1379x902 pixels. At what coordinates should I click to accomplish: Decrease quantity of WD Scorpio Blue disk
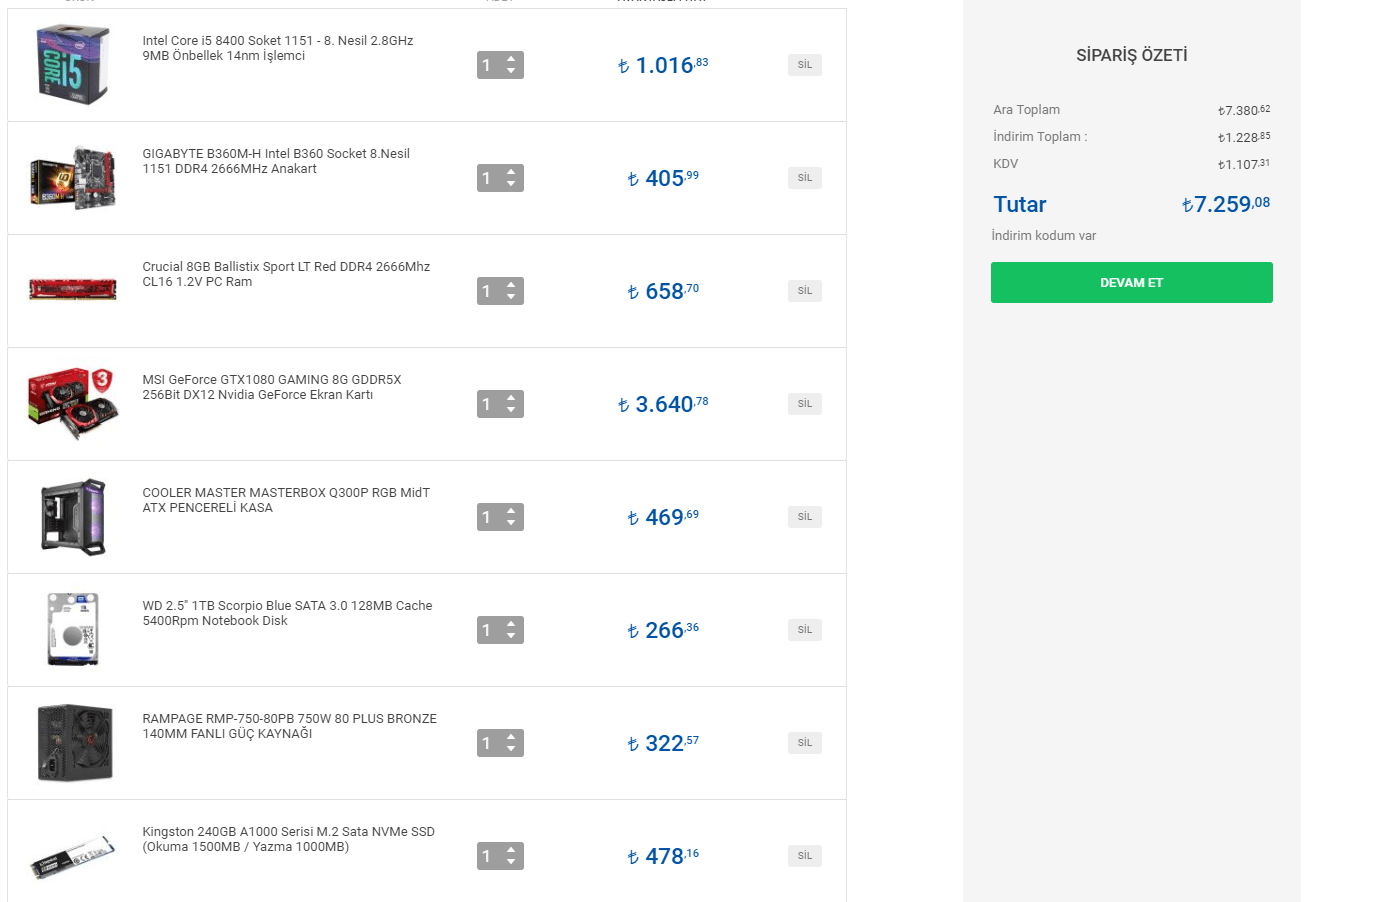511,636
